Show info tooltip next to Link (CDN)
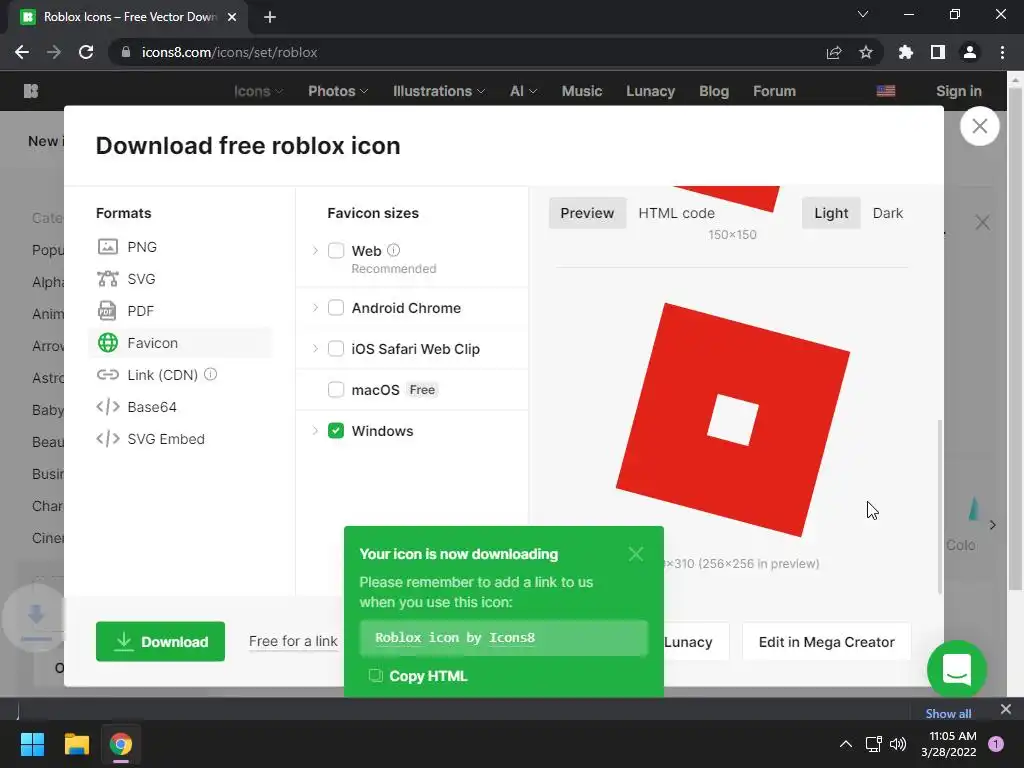Image resolution: width=1024 pixels, height=768 pixels. tap(210, 374)
